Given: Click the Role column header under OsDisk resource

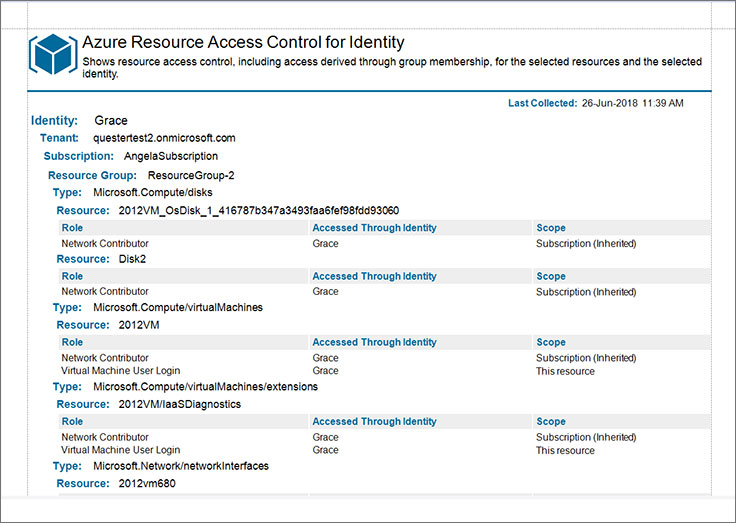Looking at the screenshot, I should [72, 228].
